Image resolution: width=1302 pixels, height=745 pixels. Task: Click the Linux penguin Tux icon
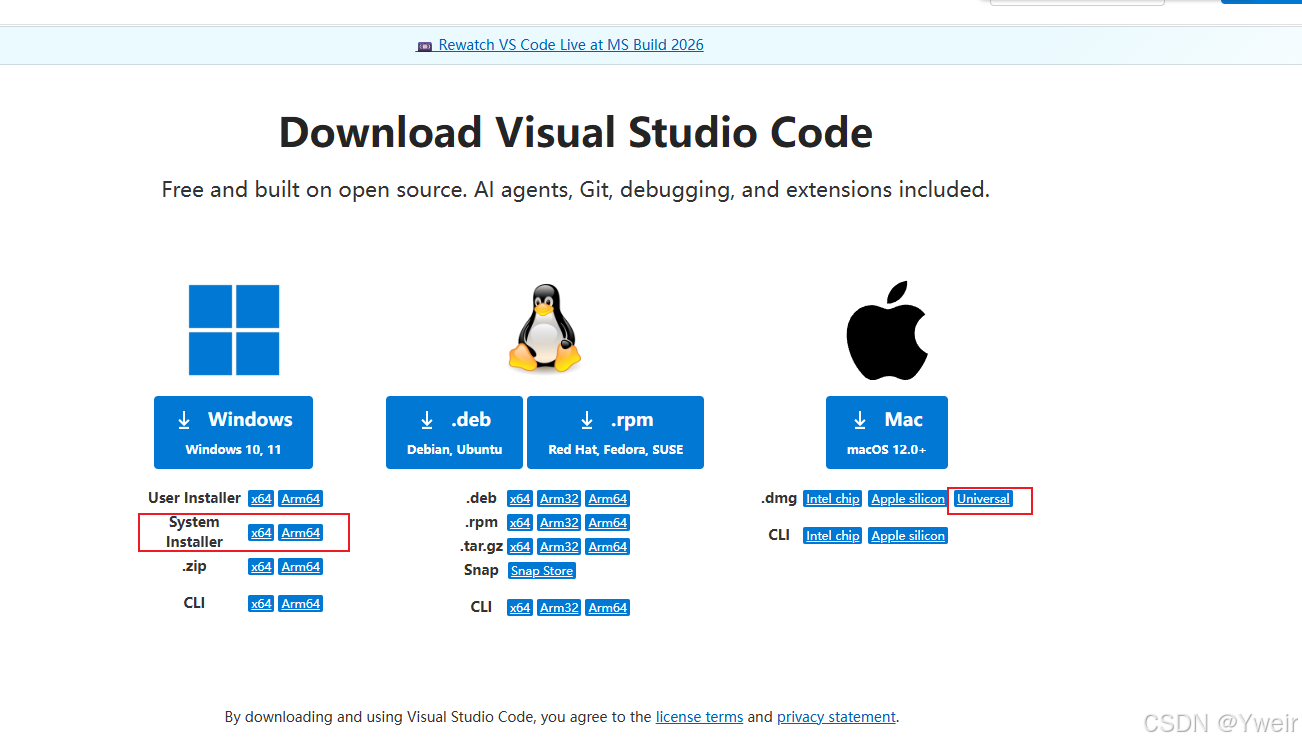[545, 329]
